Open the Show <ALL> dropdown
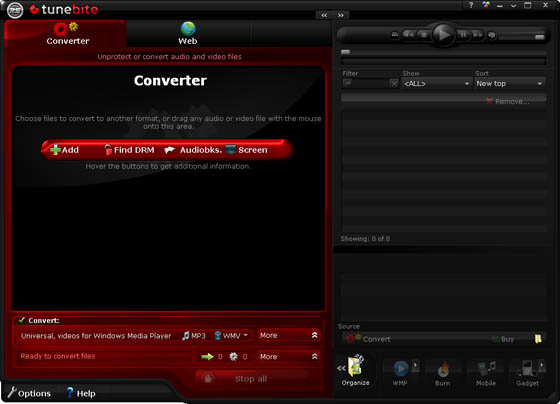This screenshot has height=404, width=560. click(x=436, y=84)
